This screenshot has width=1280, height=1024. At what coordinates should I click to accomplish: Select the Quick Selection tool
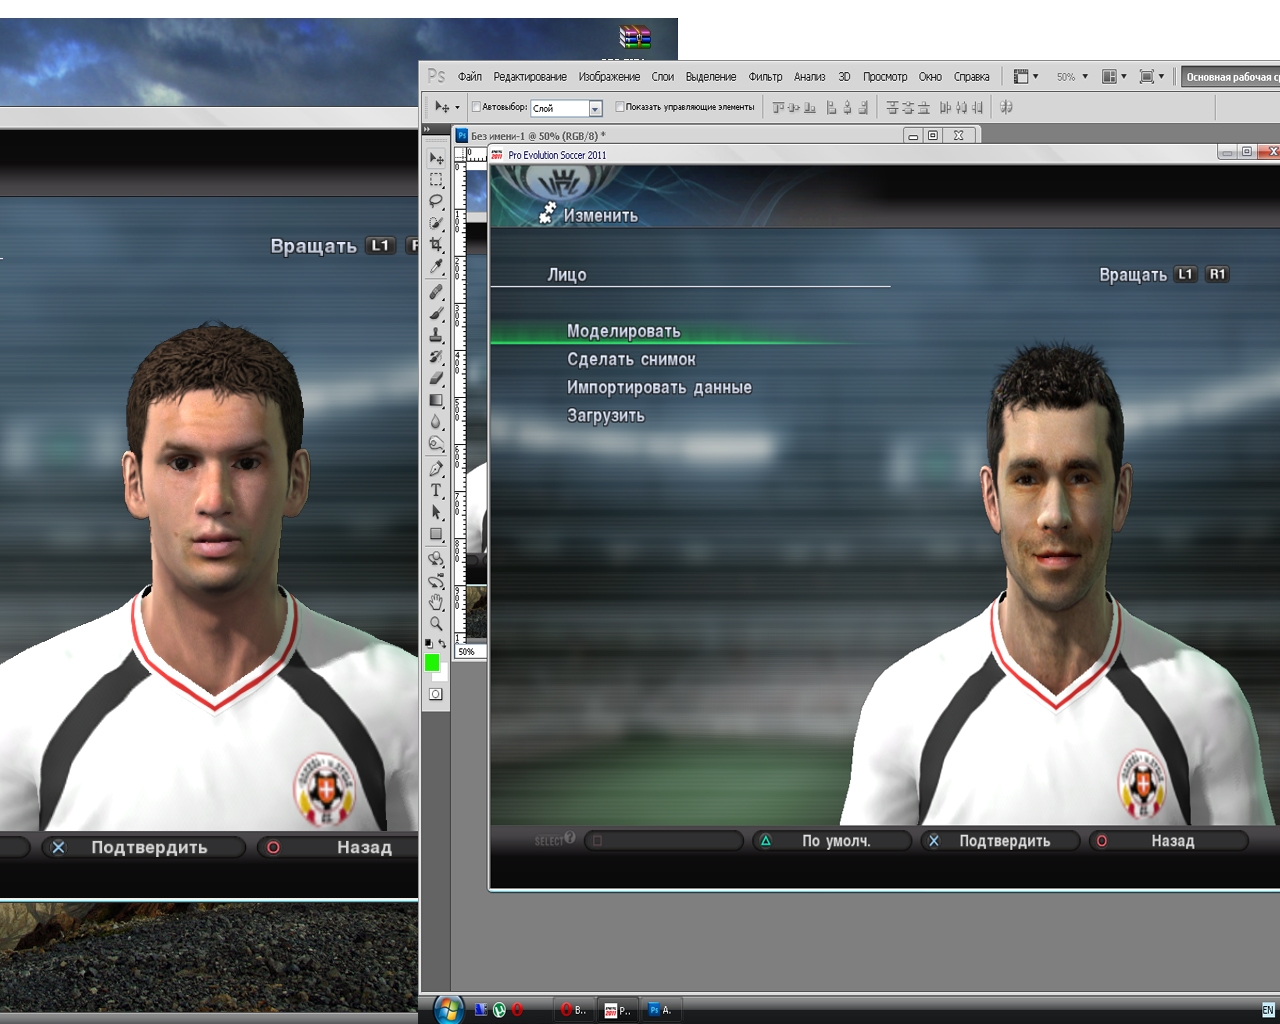pos(436,223)
